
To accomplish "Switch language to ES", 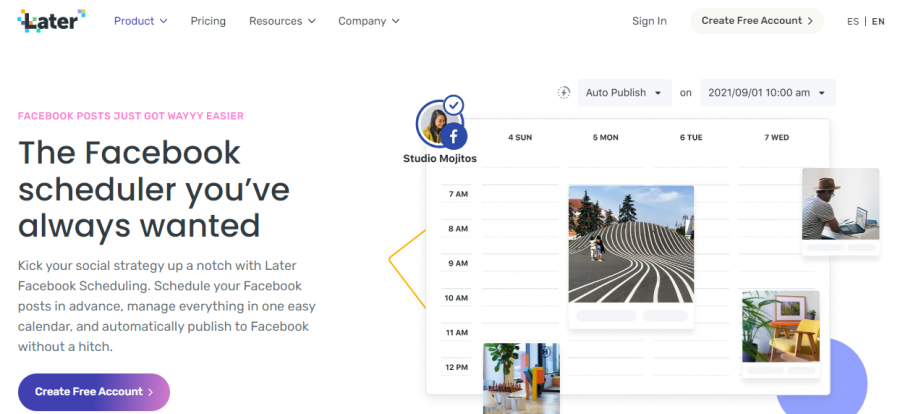I will [x=853, y=21].
